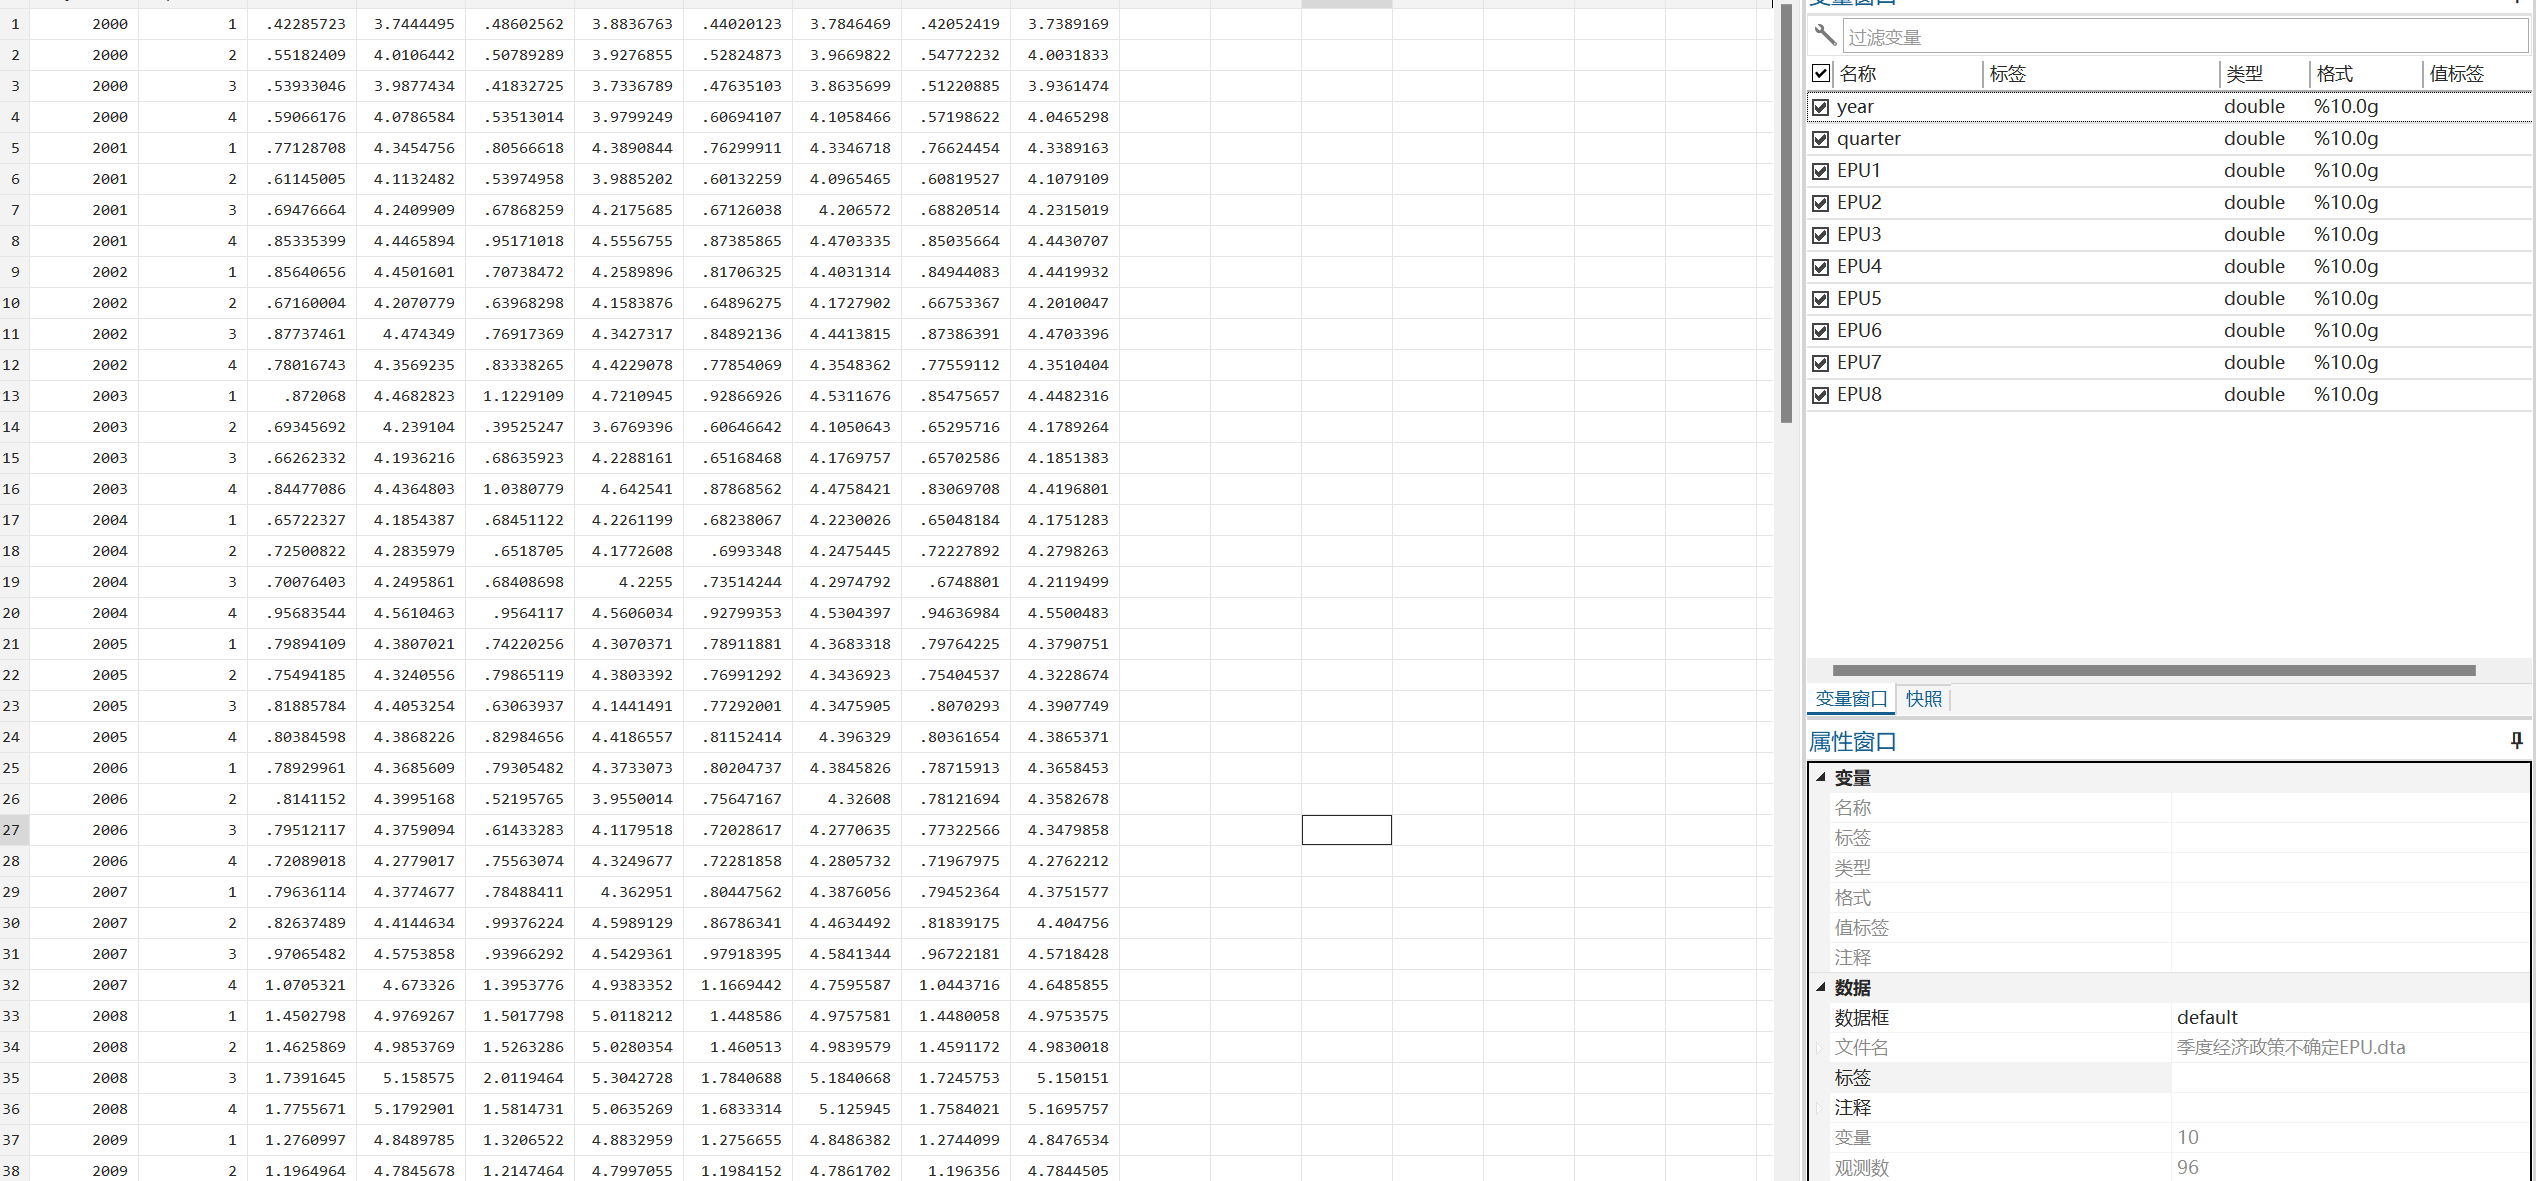Switch to the 变量窗口 tab
Image resolution: width=2537 pixels, height=1181 pixels.
(1850, 699)
